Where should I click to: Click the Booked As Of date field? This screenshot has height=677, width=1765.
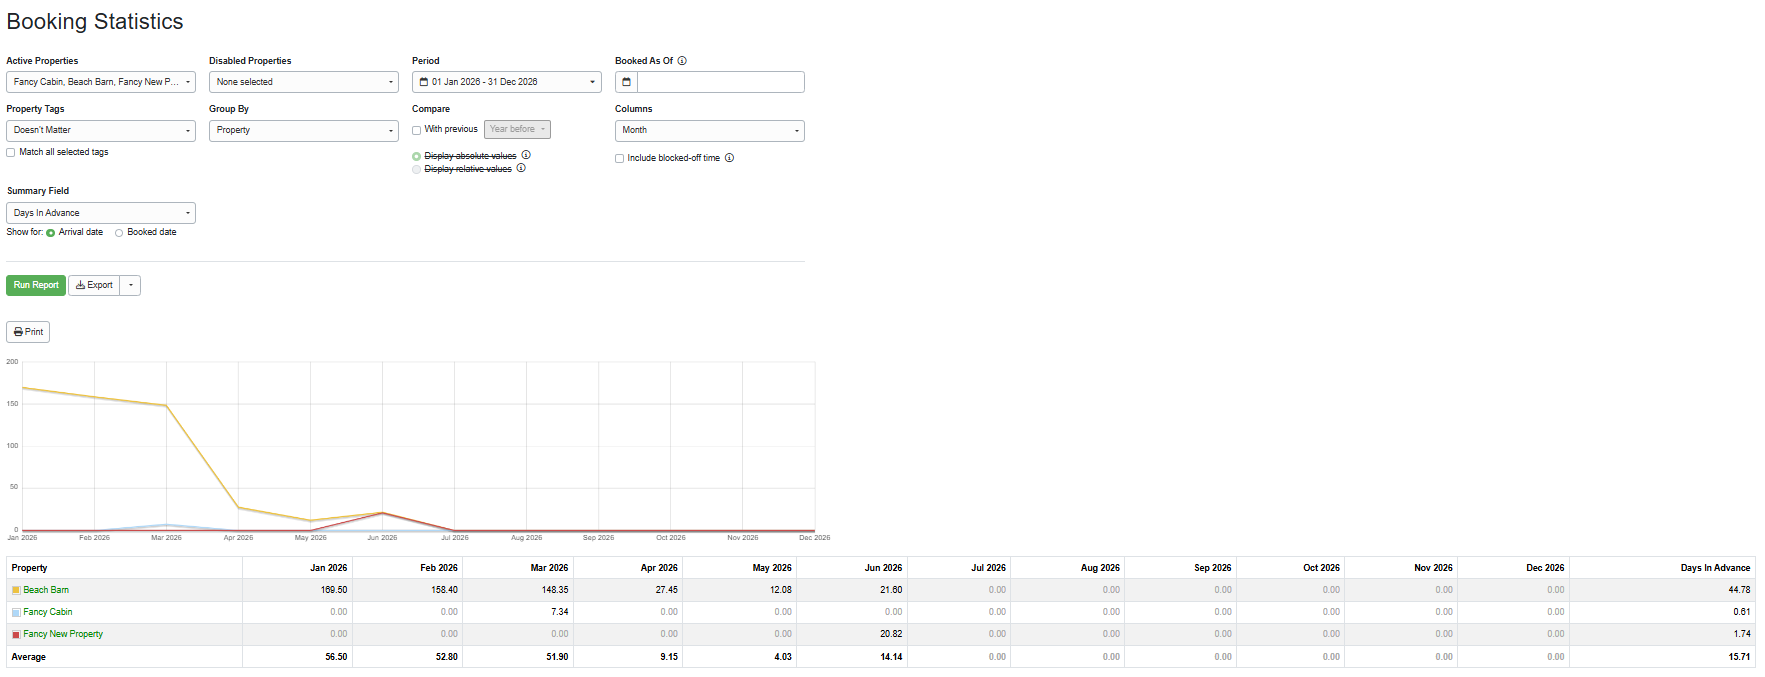[720, 82]
